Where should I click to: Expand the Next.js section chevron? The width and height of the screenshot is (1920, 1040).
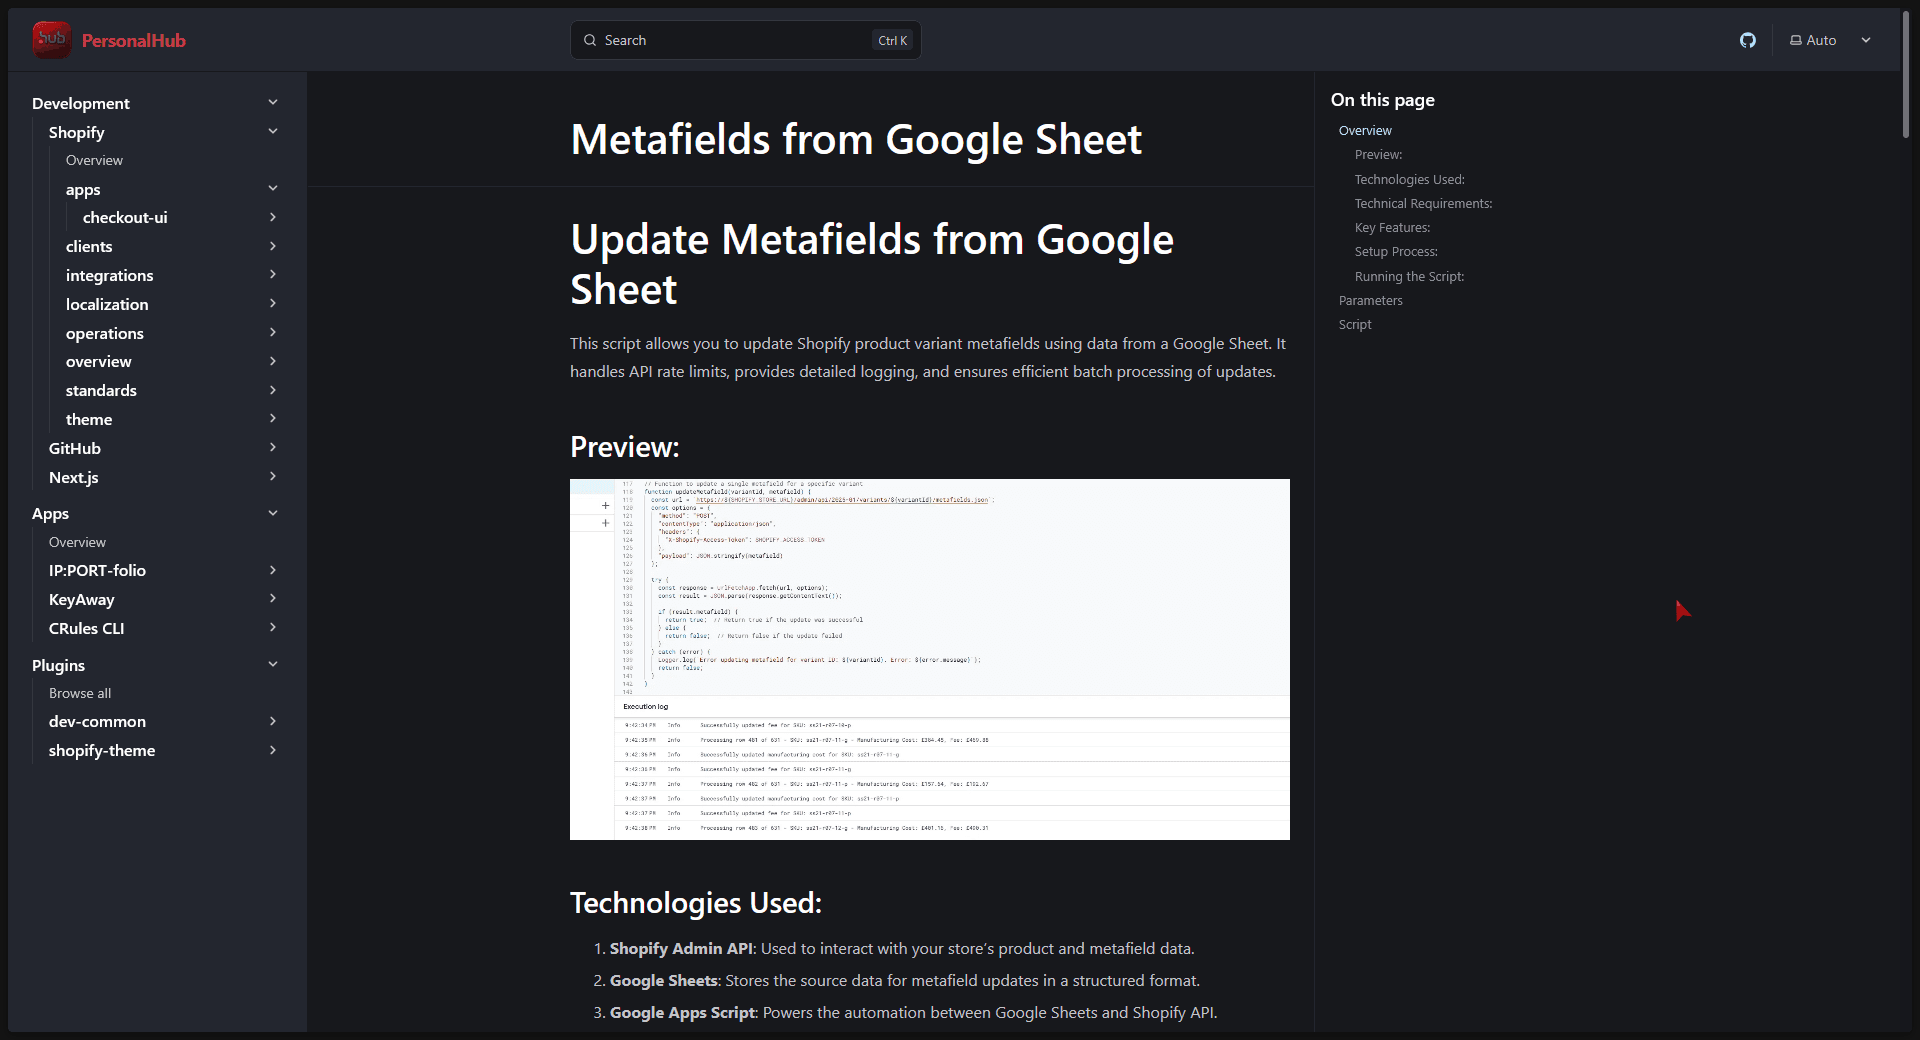pyautogui.click(x=273, y=477)
